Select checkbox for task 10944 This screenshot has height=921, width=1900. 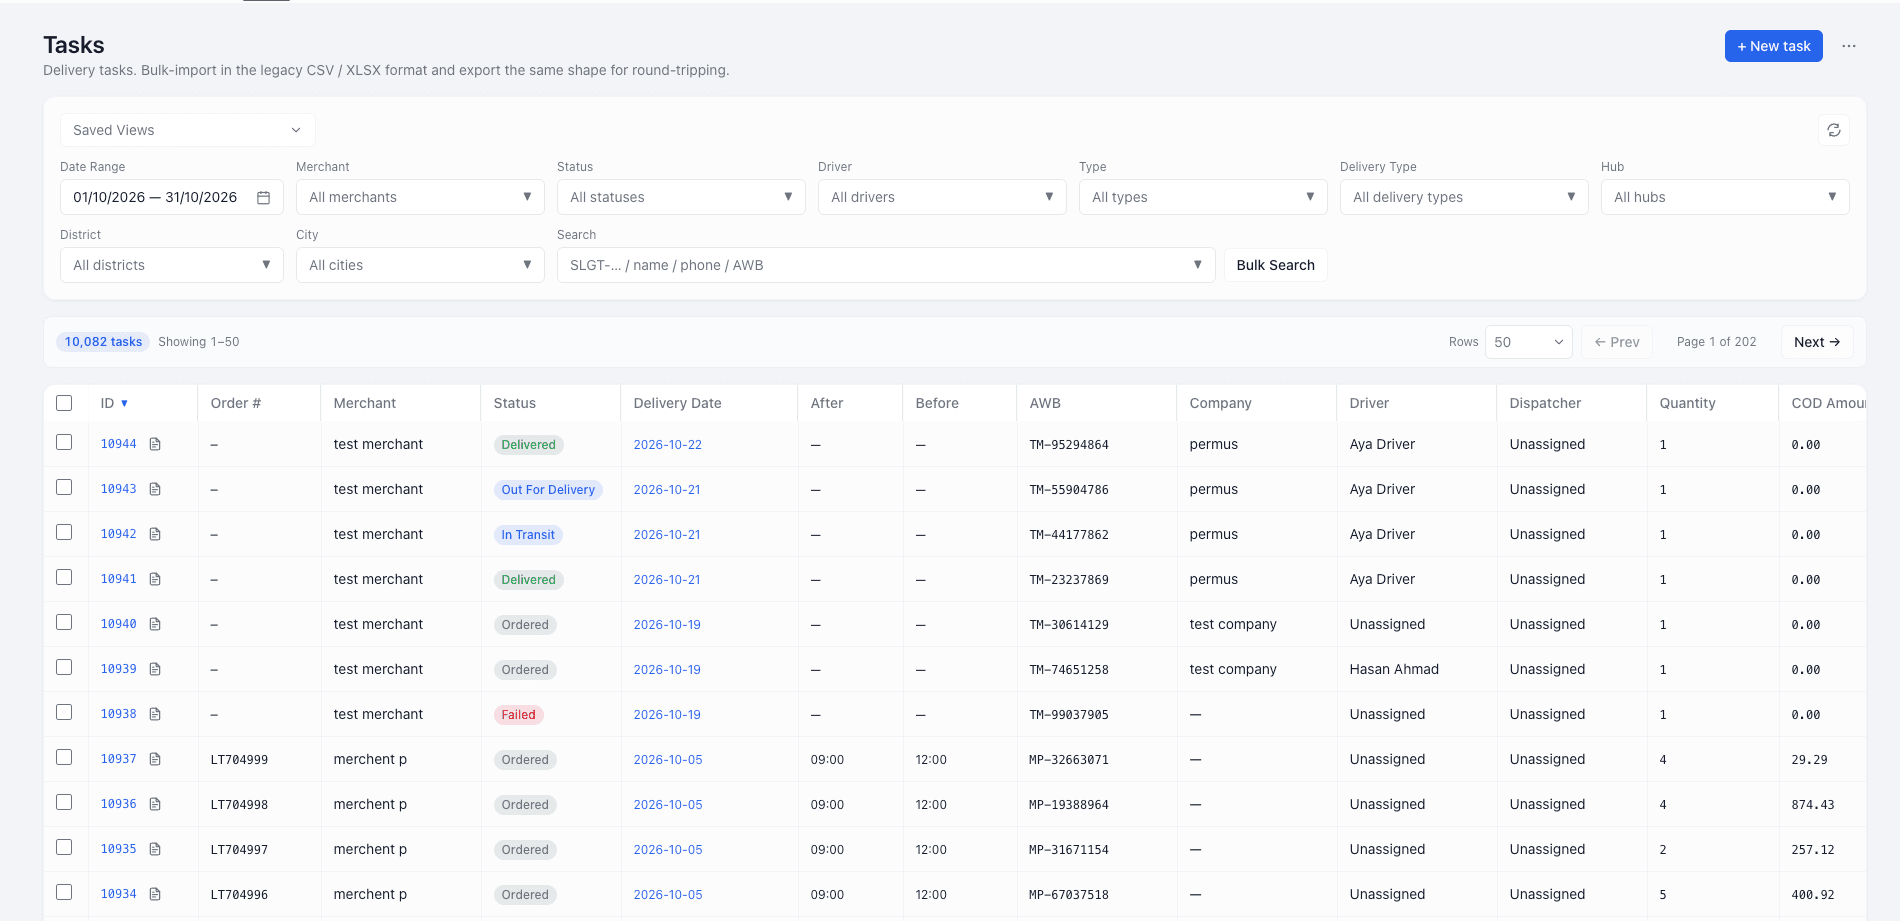[x=64, y=442]
